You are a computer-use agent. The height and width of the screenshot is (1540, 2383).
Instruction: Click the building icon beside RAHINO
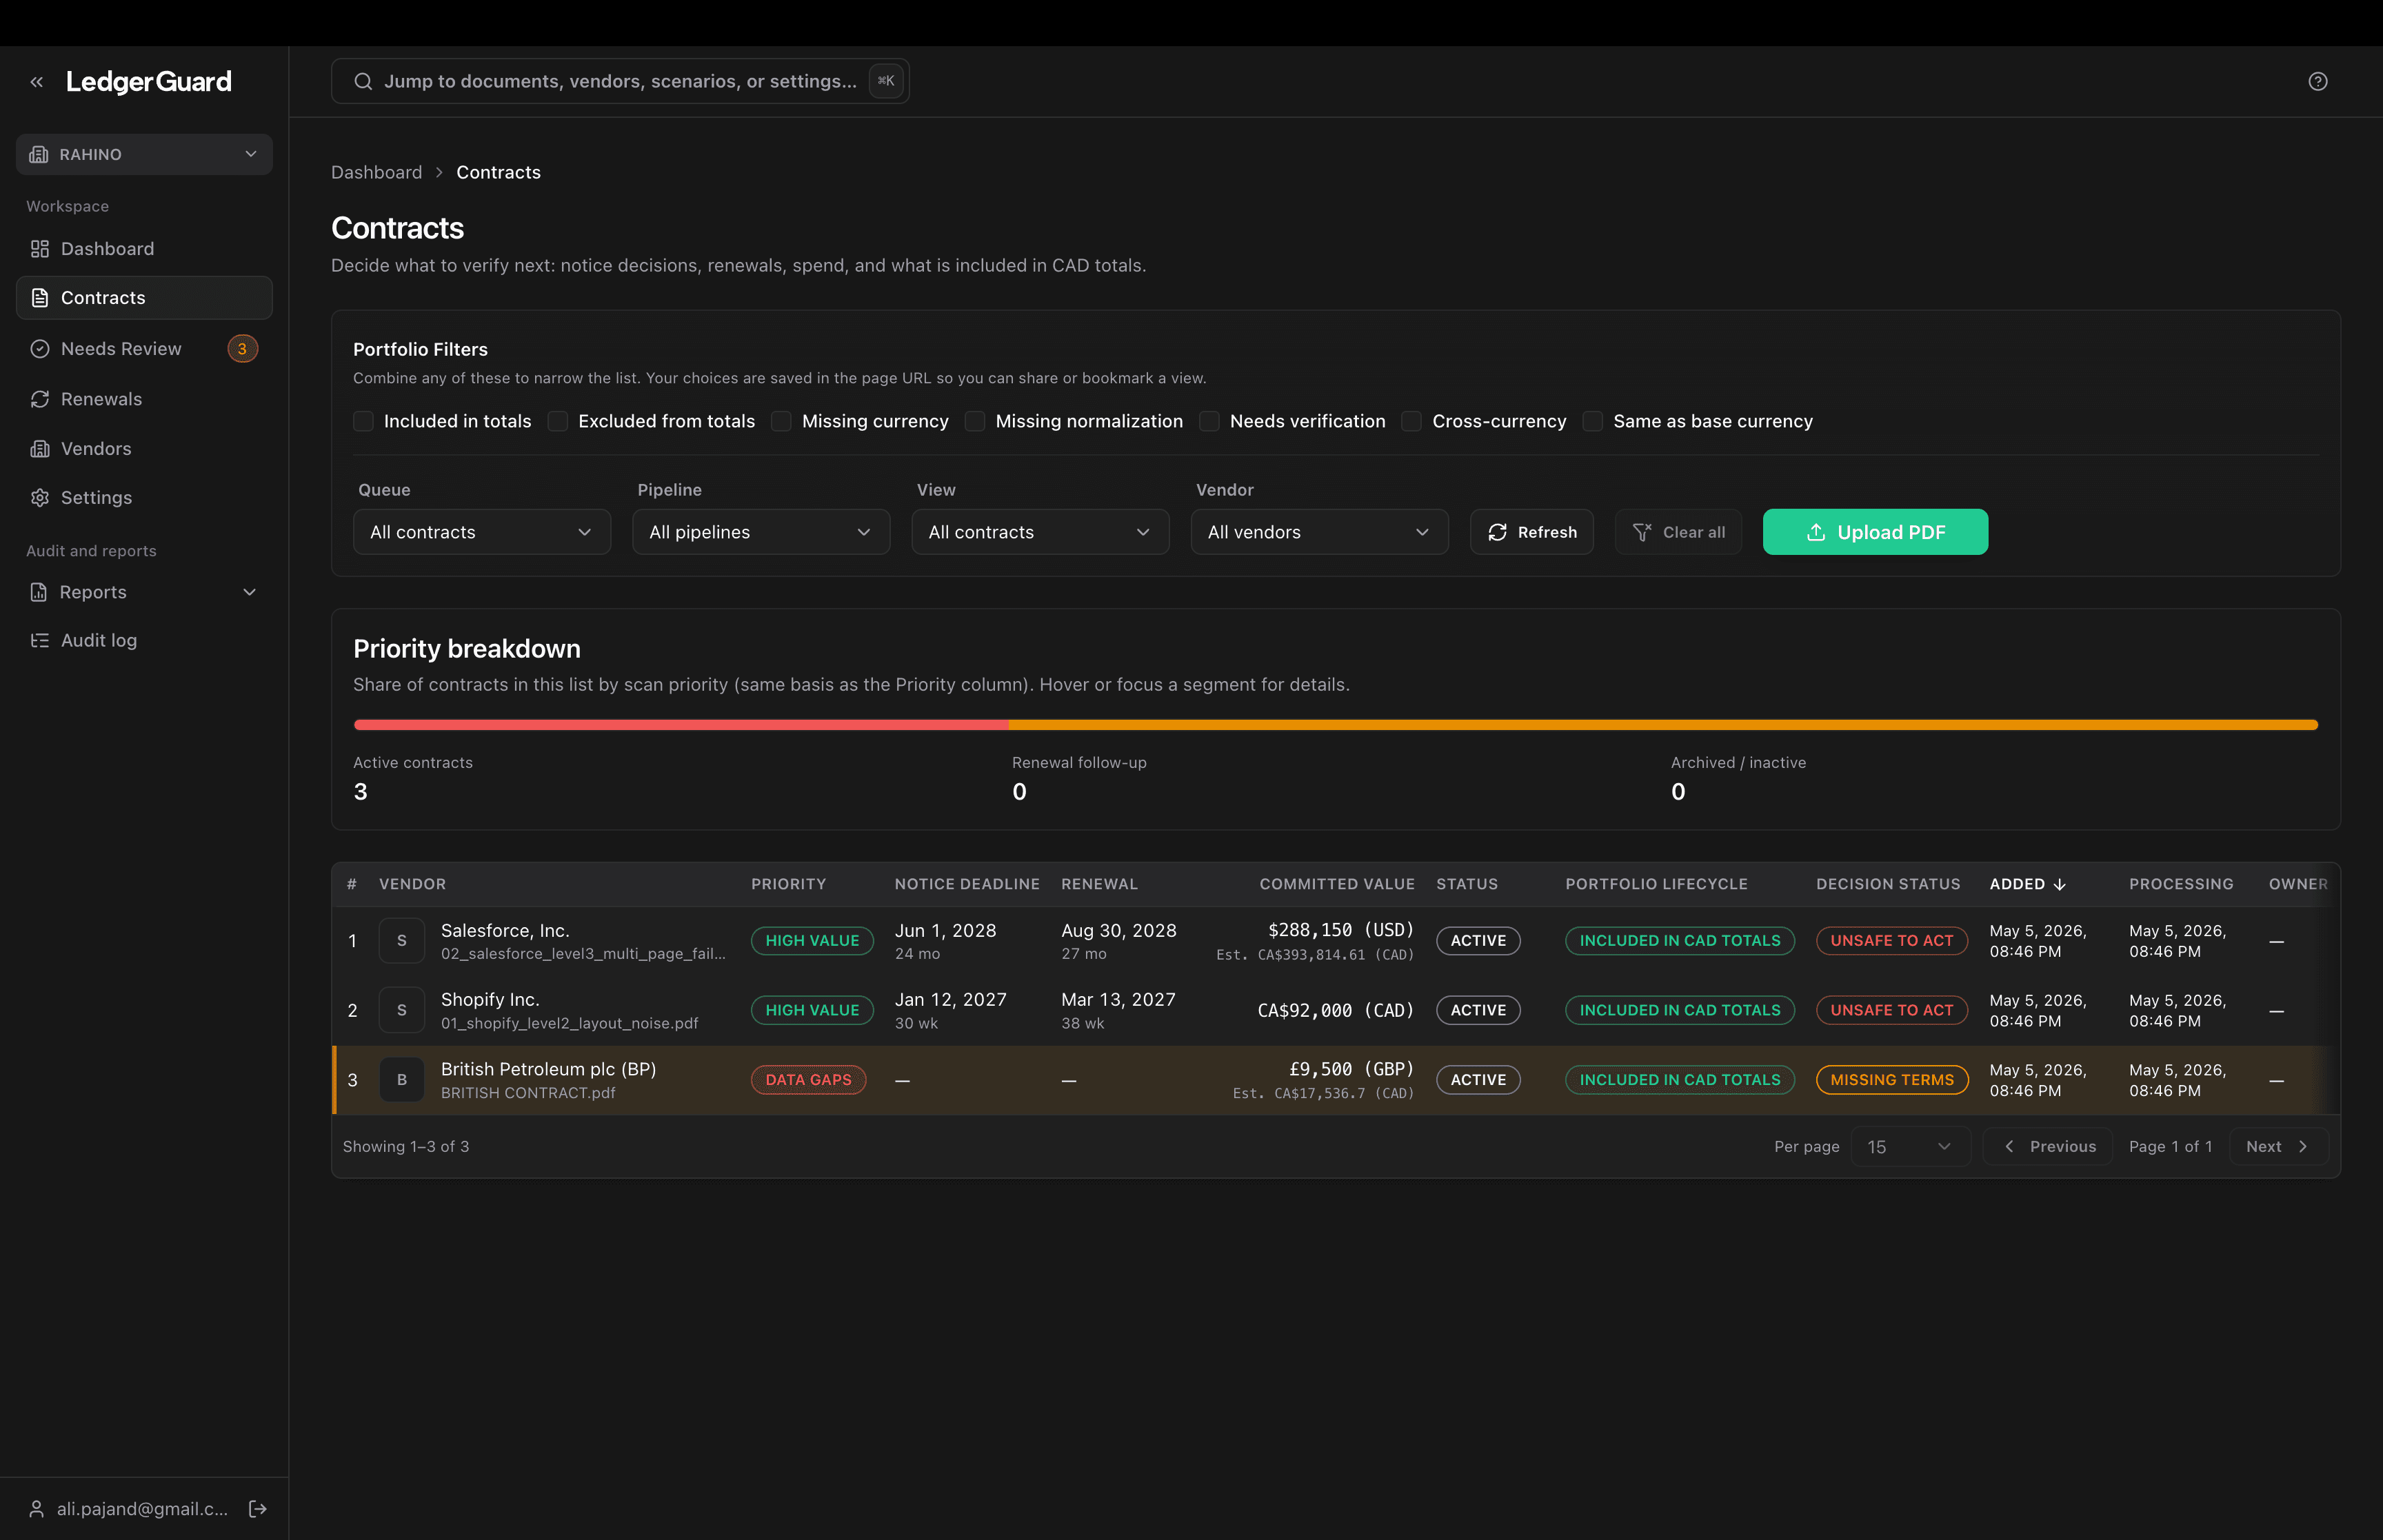(39, 154)
